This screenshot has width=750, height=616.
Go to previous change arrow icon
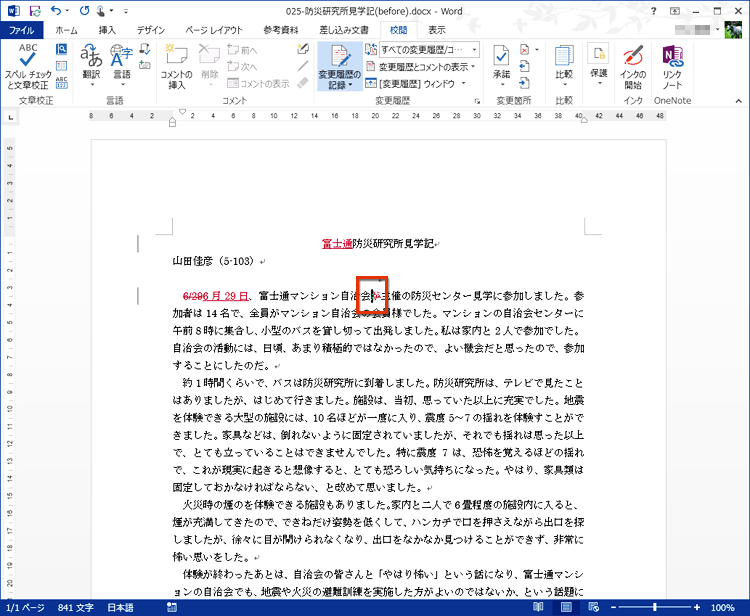click(524, 66)
